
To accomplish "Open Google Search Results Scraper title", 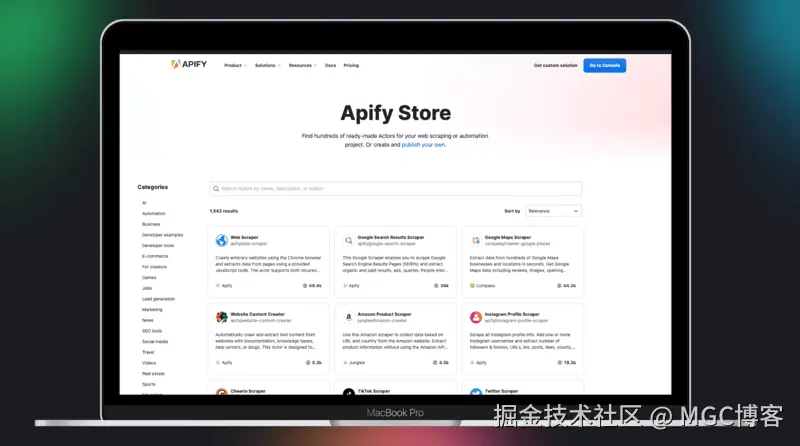I will coord(391,237).
